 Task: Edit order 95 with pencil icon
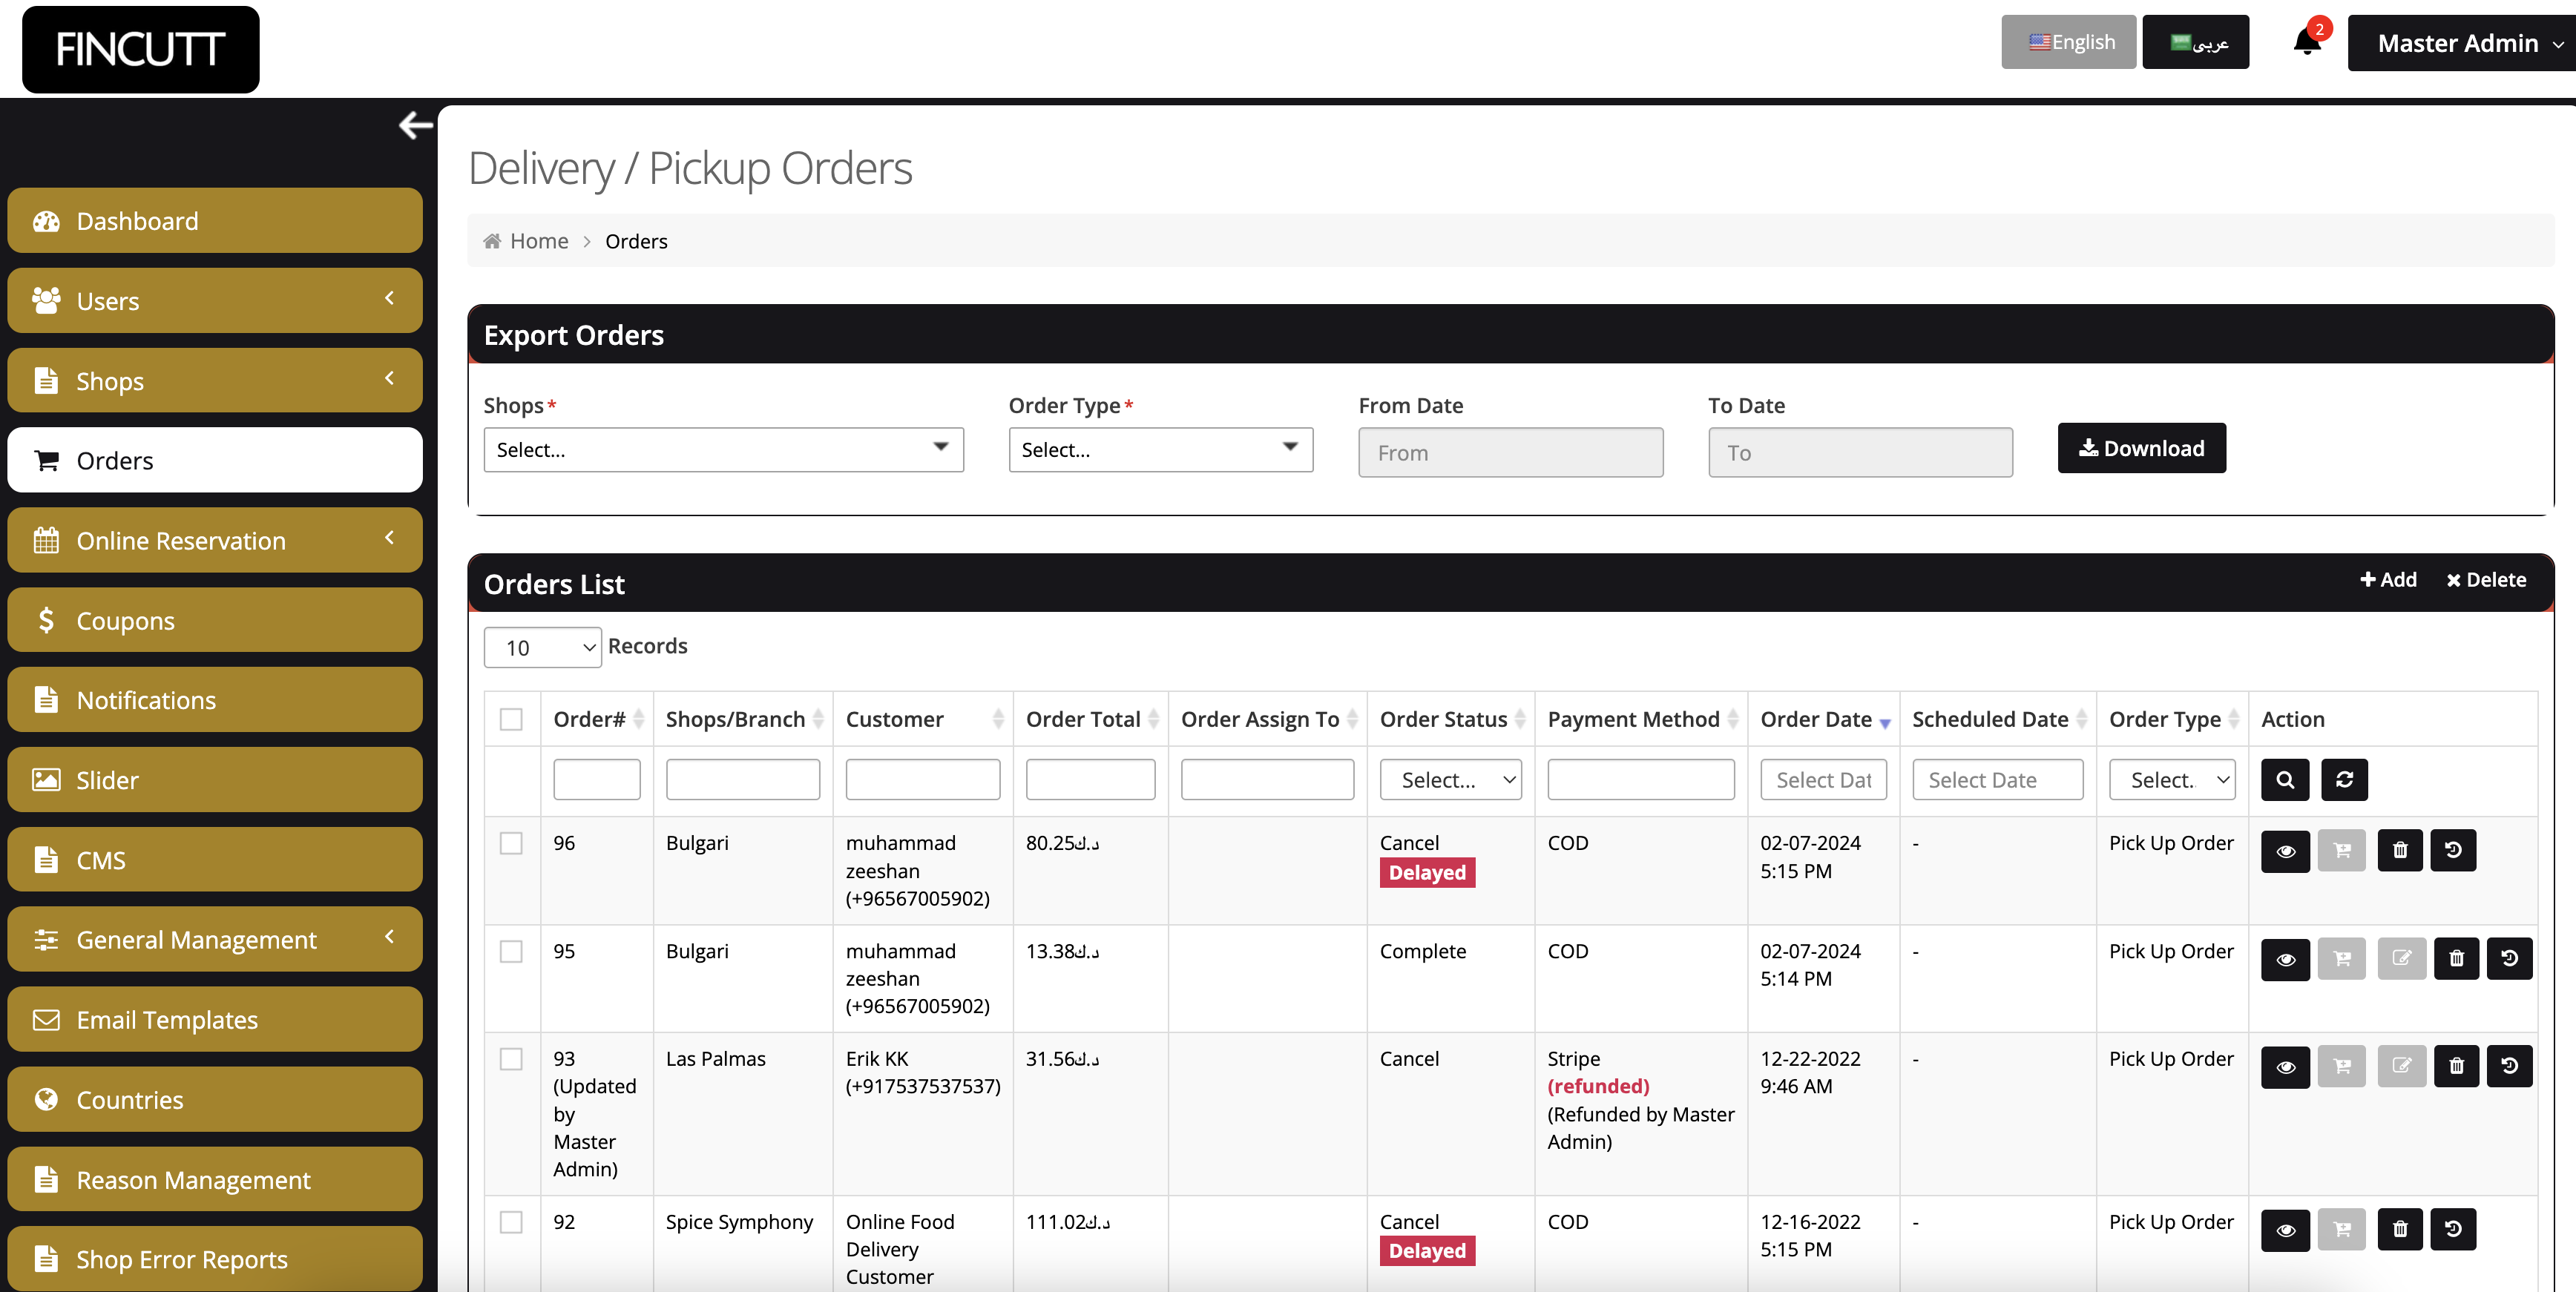click(2401, 958)
